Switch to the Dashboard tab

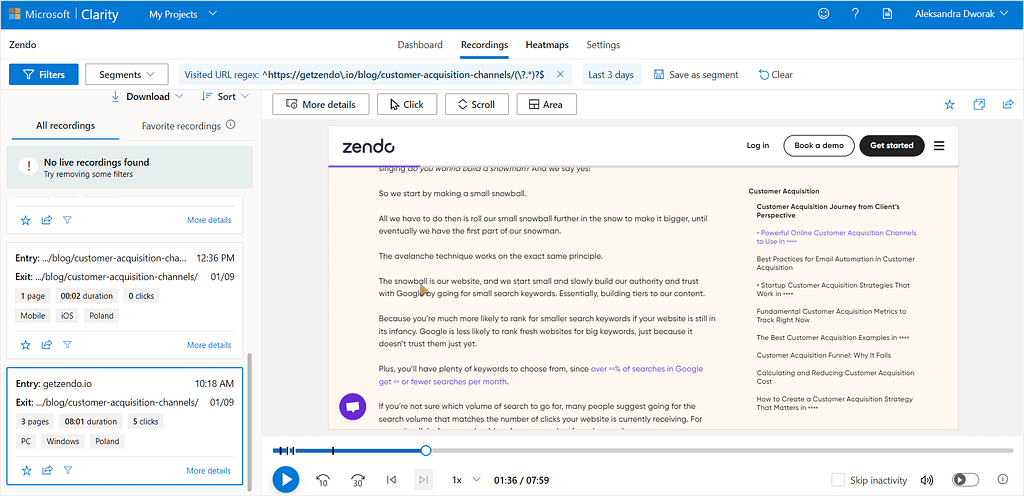420,45
